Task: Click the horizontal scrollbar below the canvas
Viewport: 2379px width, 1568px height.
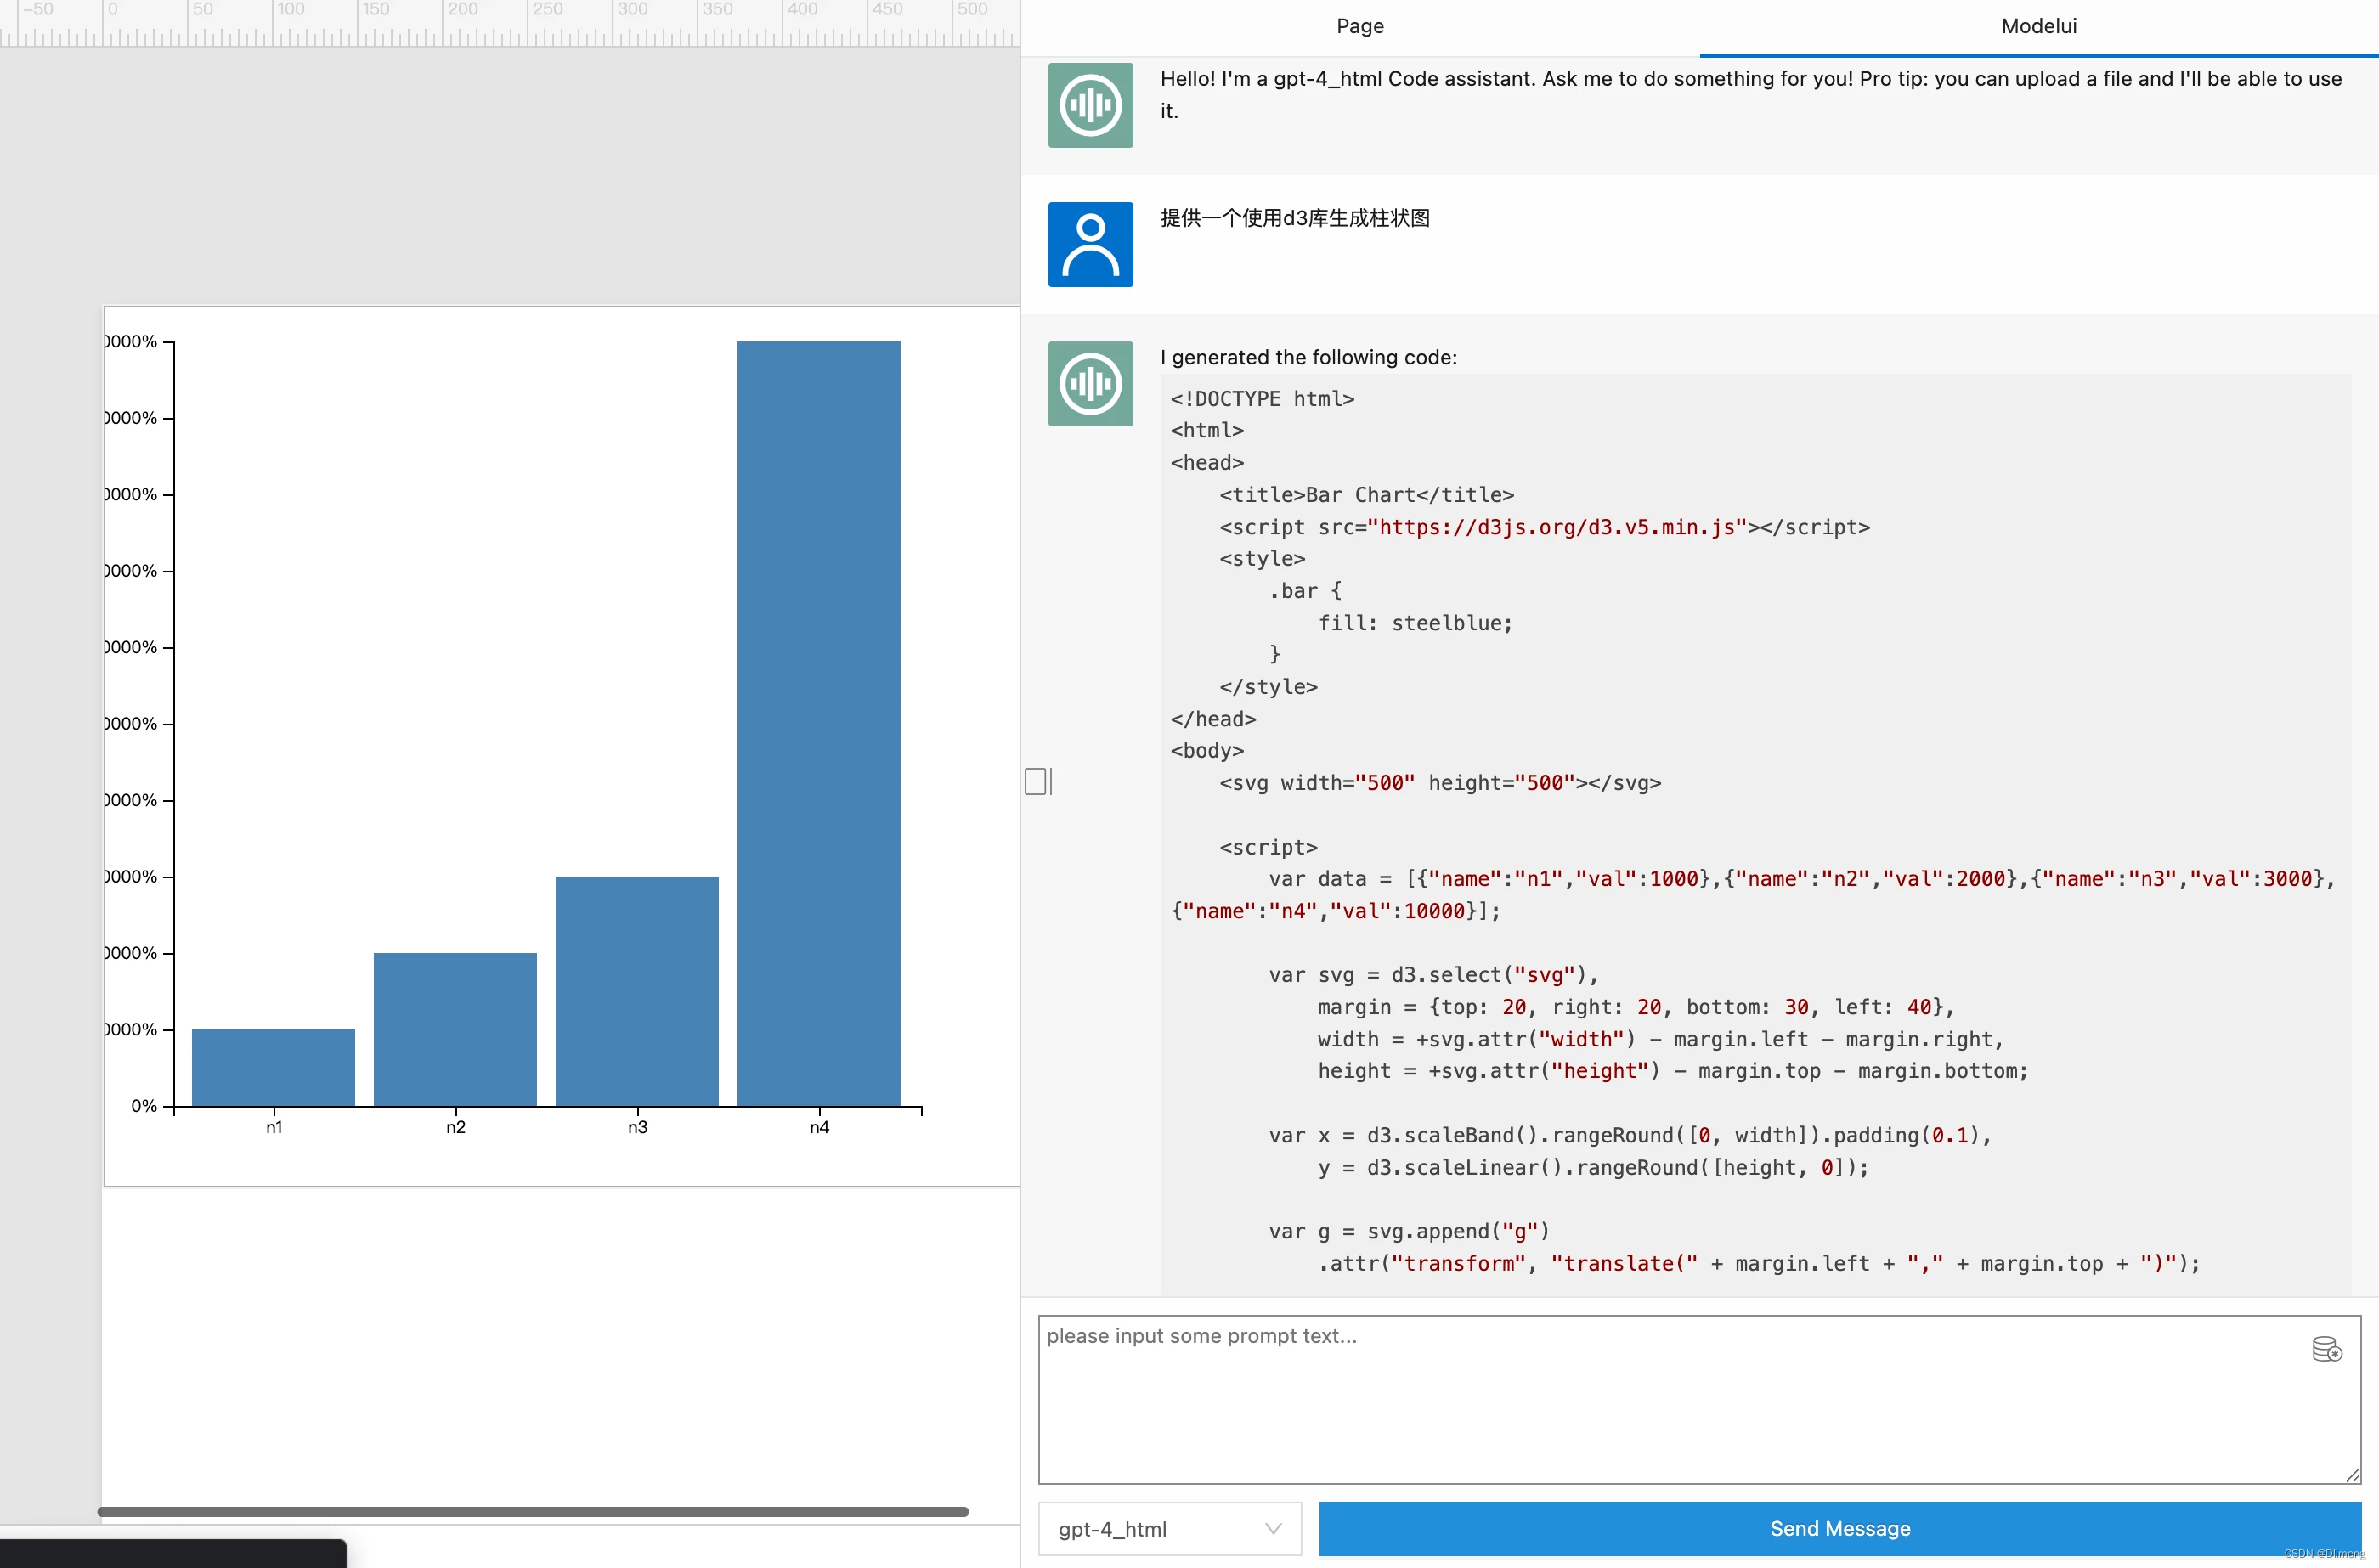Action: pos(532,1511)
